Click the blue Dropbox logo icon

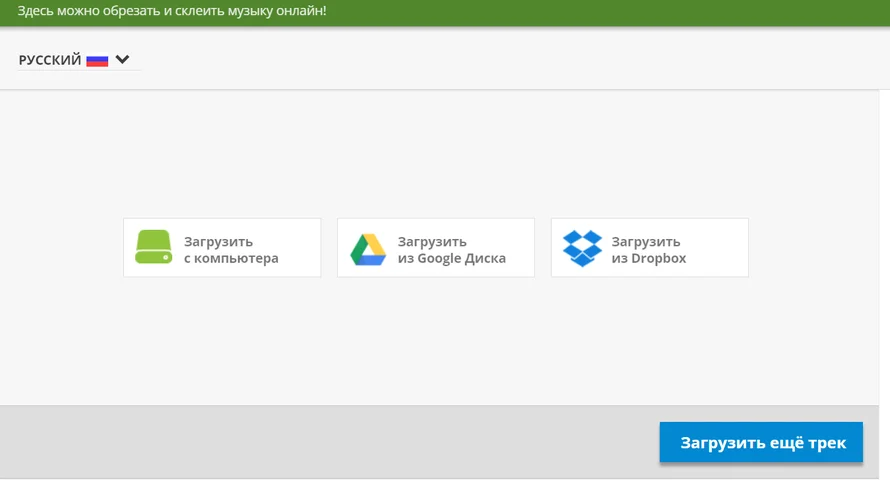click(x=582, y=248)
